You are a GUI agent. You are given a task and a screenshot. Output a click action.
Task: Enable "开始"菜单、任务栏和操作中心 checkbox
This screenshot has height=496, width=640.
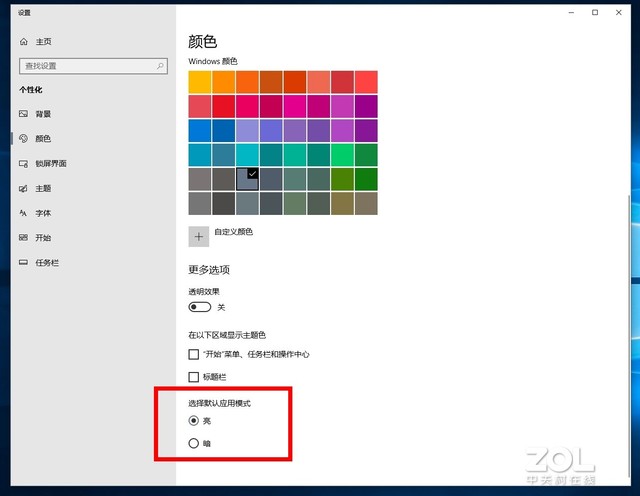pyautogui.click(x=194, y=354)
